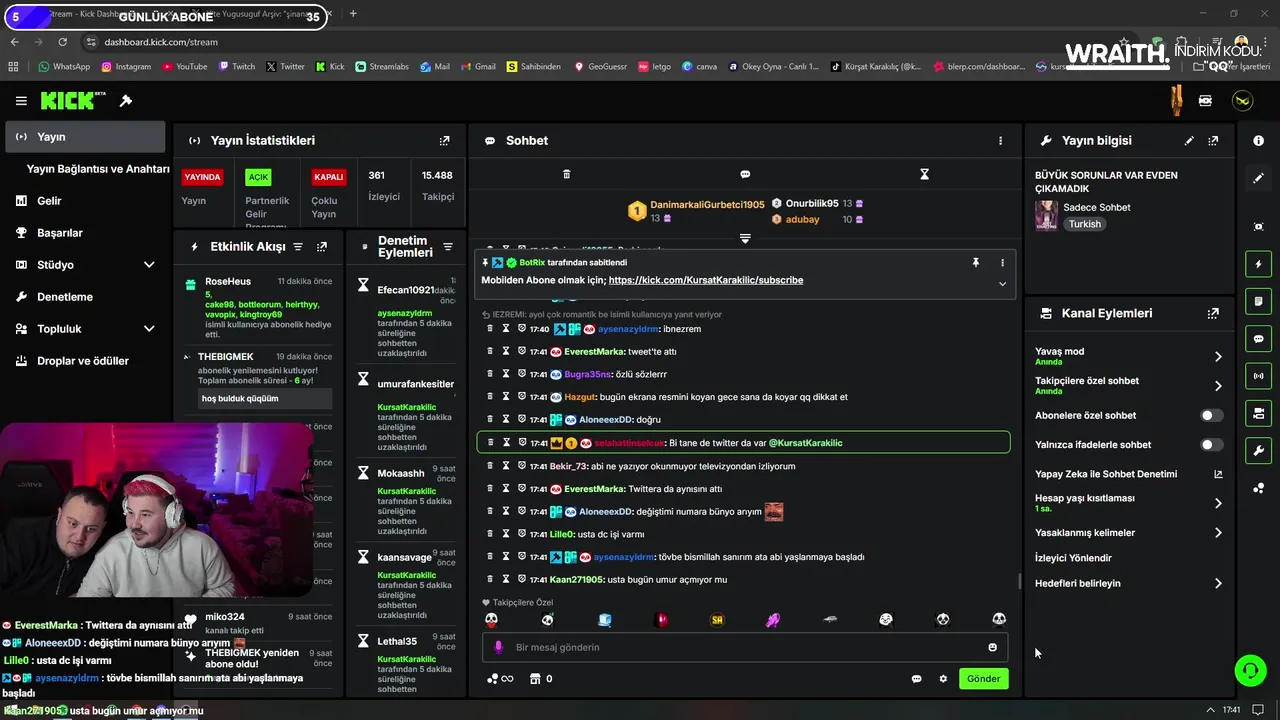Click the 'Bir mesaj gönderin' input
The height and width of the screenshot is (720, 1280).
pyautogui.click(x=745, y=647)
